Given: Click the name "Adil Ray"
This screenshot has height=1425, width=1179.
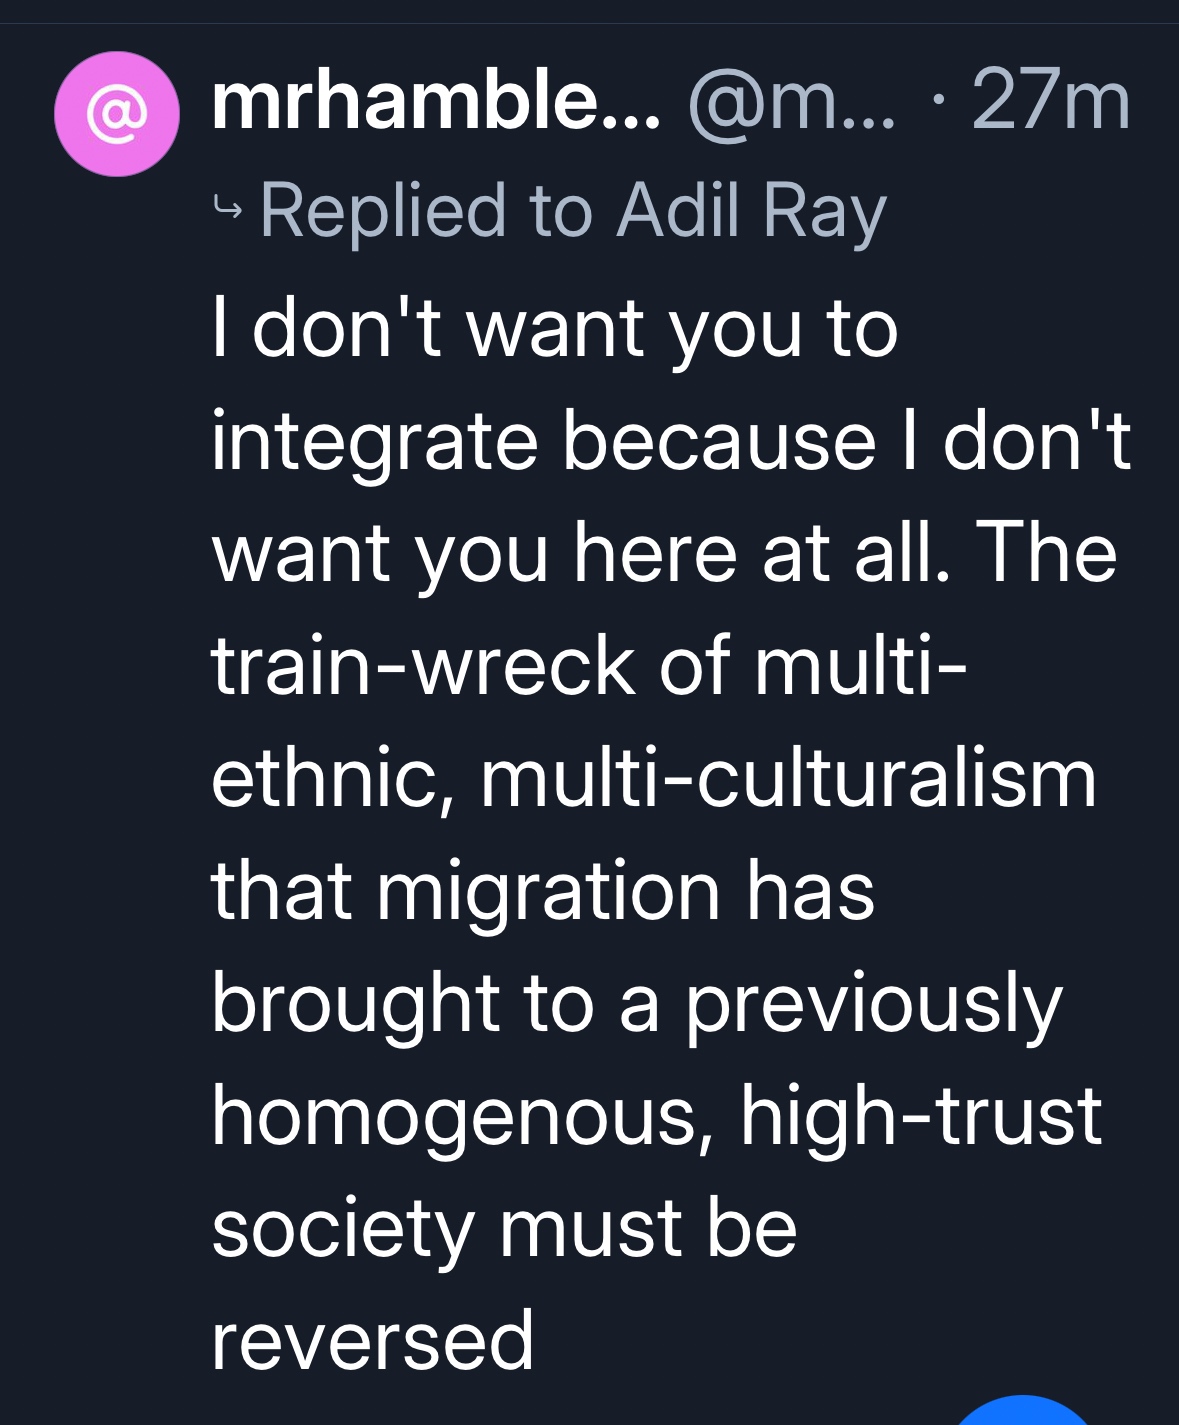Looking at the screenshot, I should pyautogui.click(x=751, y=211).
